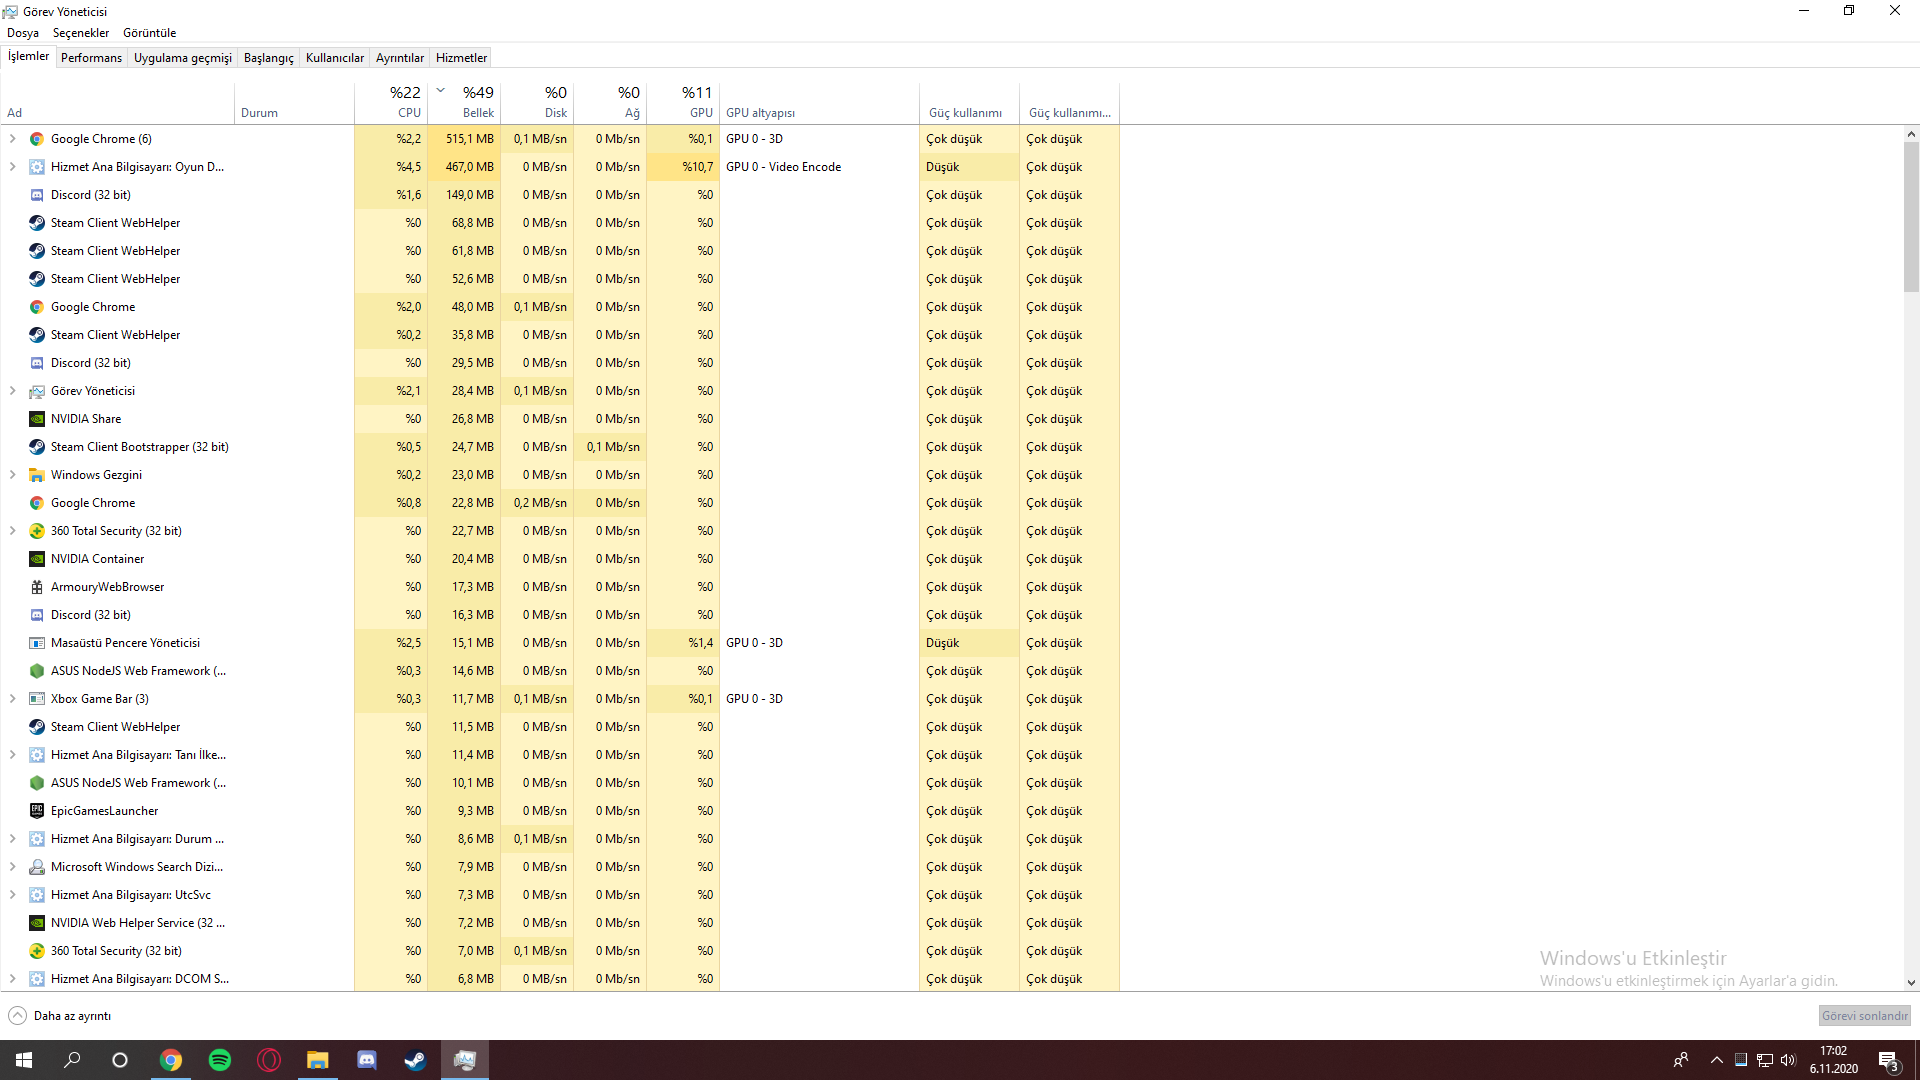Switch to the Performans tab

pyautogui.click(x=91, y=58)
